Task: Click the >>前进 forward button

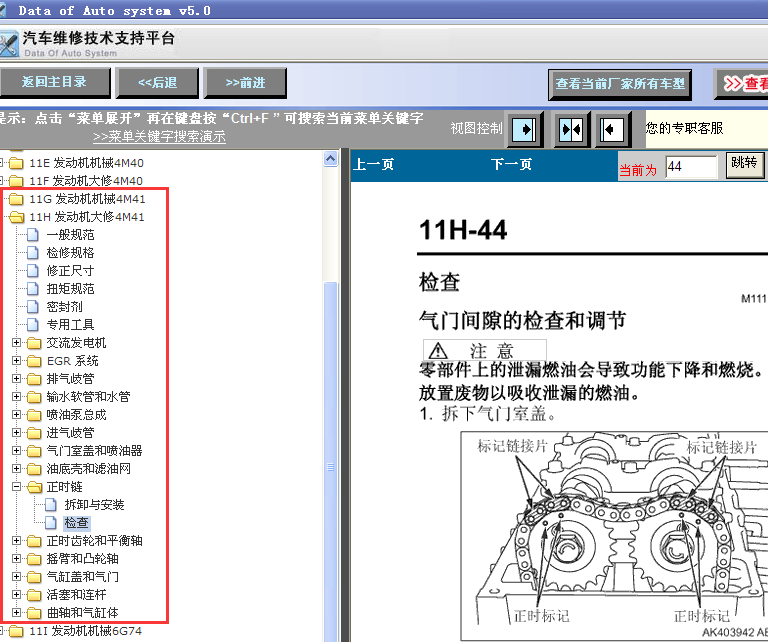Action: point(245,83)
